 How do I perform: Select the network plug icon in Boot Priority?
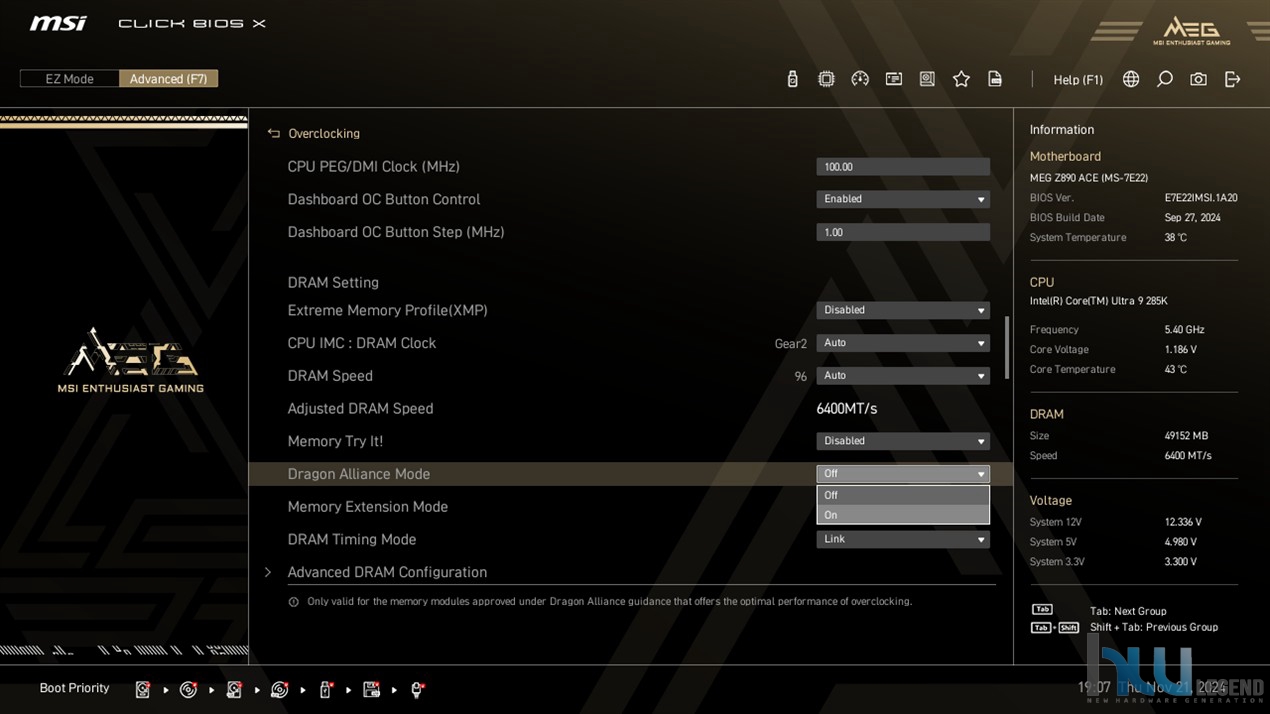coord(417,690)
